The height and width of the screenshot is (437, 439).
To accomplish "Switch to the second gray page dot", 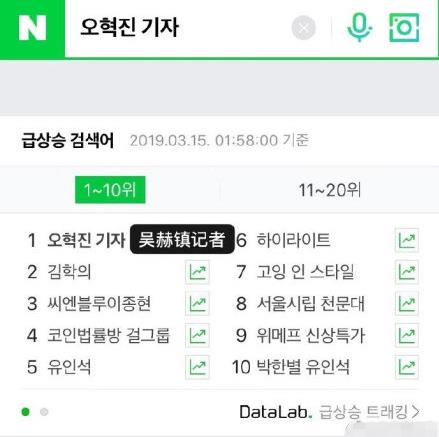I will (x=44, y=412).
